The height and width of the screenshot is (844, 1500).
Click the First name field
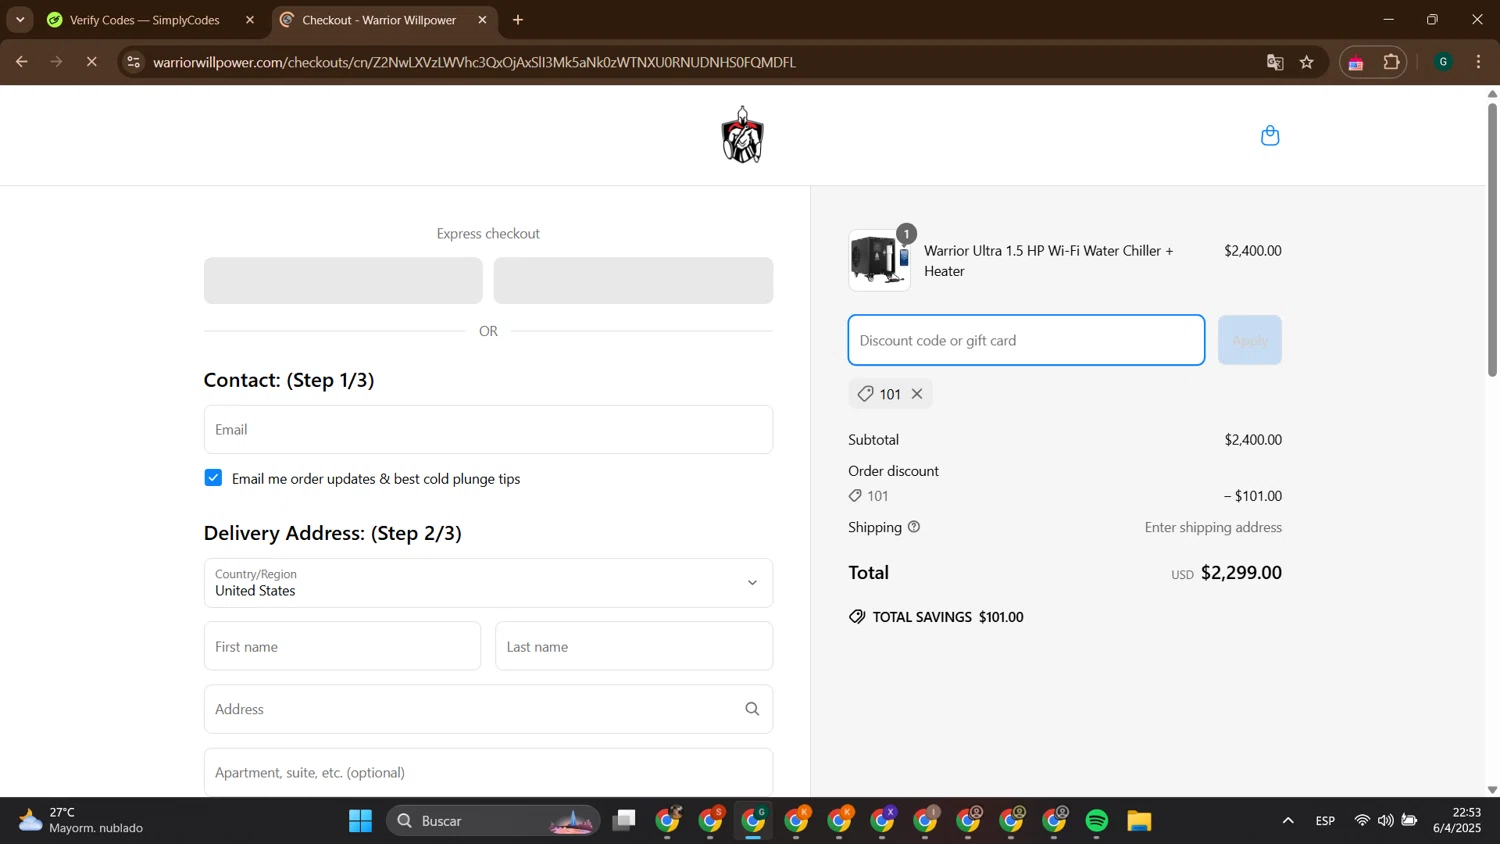tap(342, 646)
